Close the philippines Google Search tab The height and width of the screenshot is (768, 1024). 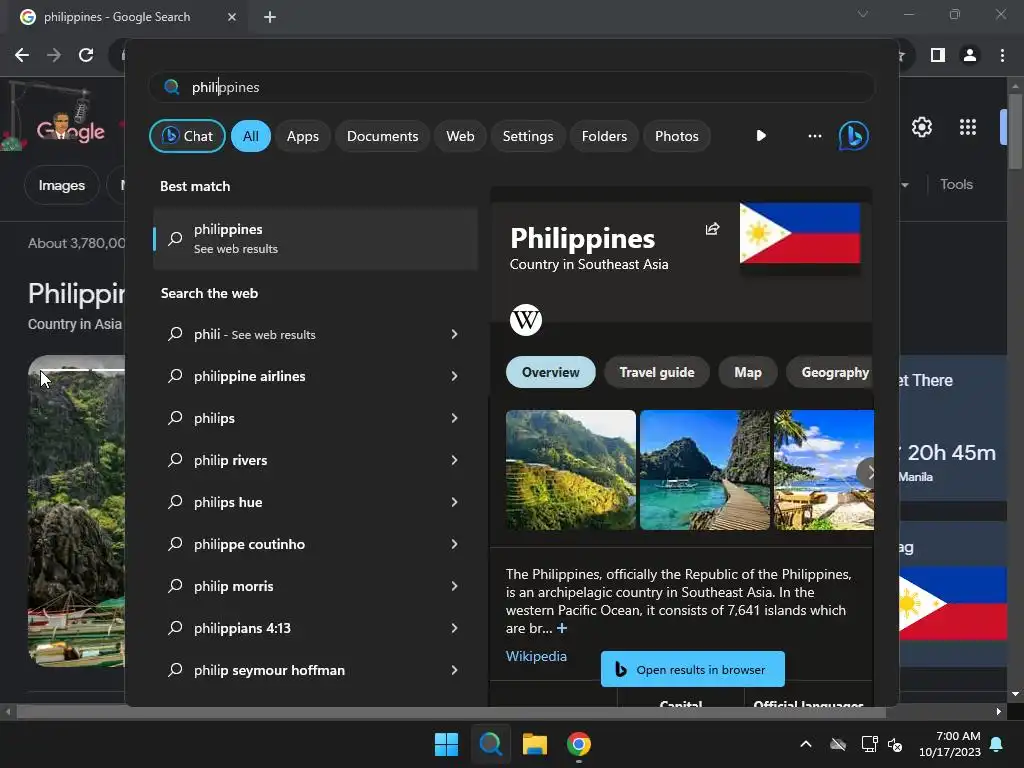[x=231, y=17]
